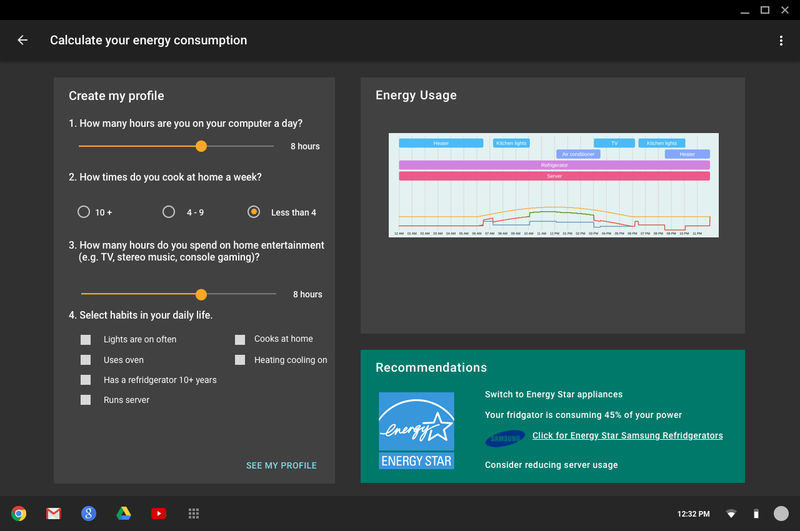Launch Chrome from the shelf
The image size is (800, 531).
click(x=19, y=513)
